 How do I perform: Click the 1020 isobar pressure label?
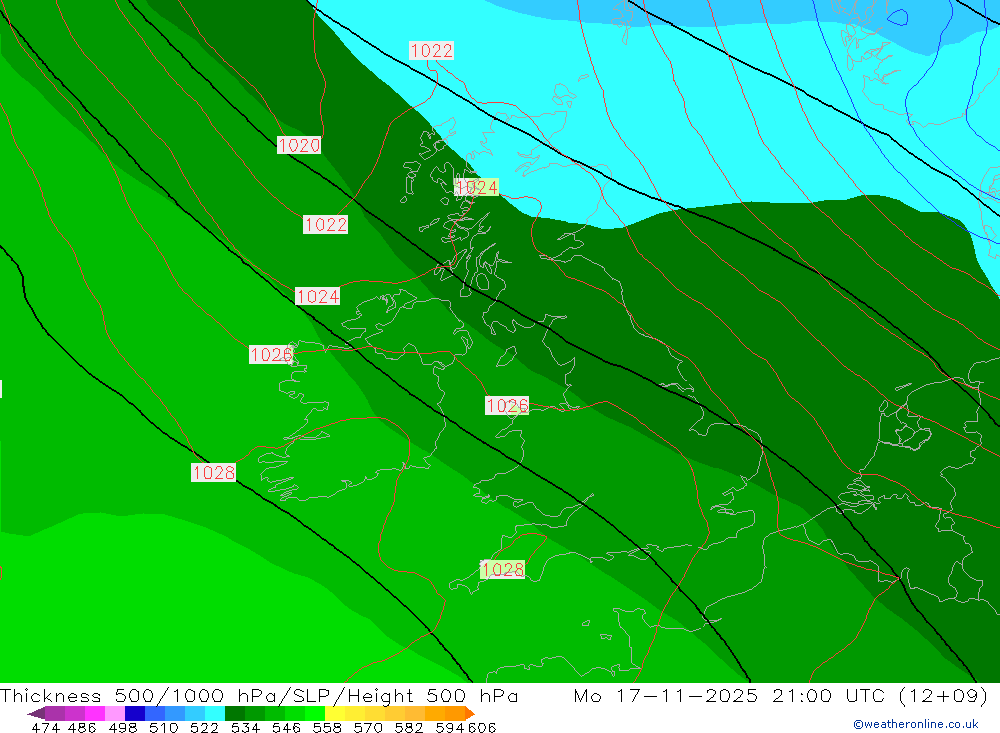tap(298, 145)
